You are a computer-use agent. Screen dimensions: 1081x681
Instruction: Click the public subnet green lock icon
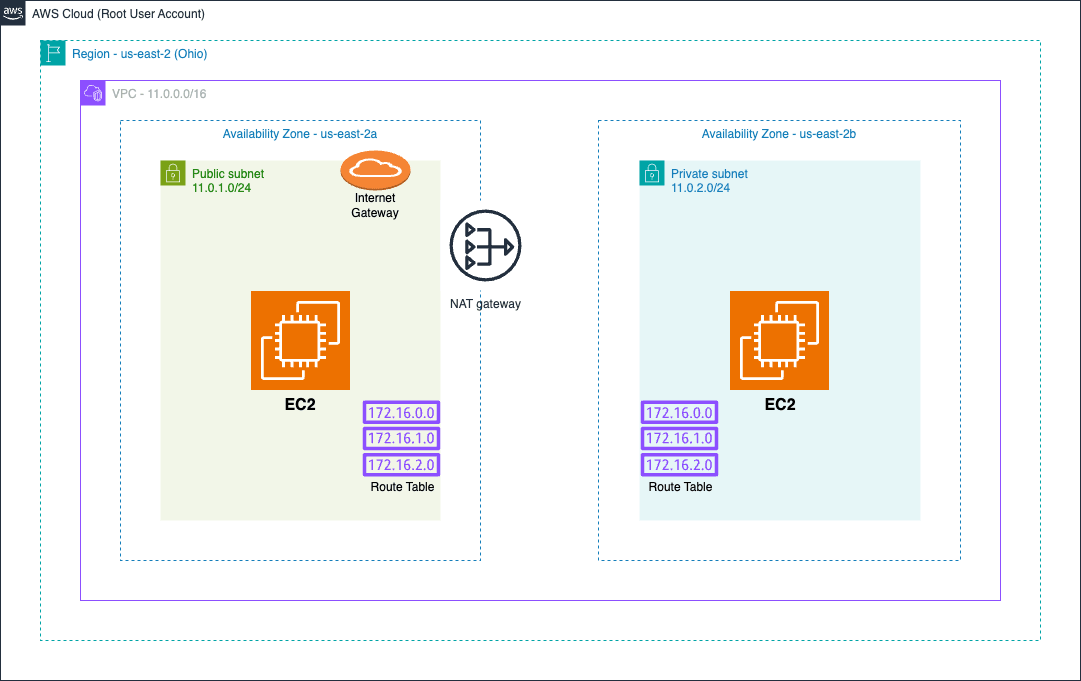173,173
